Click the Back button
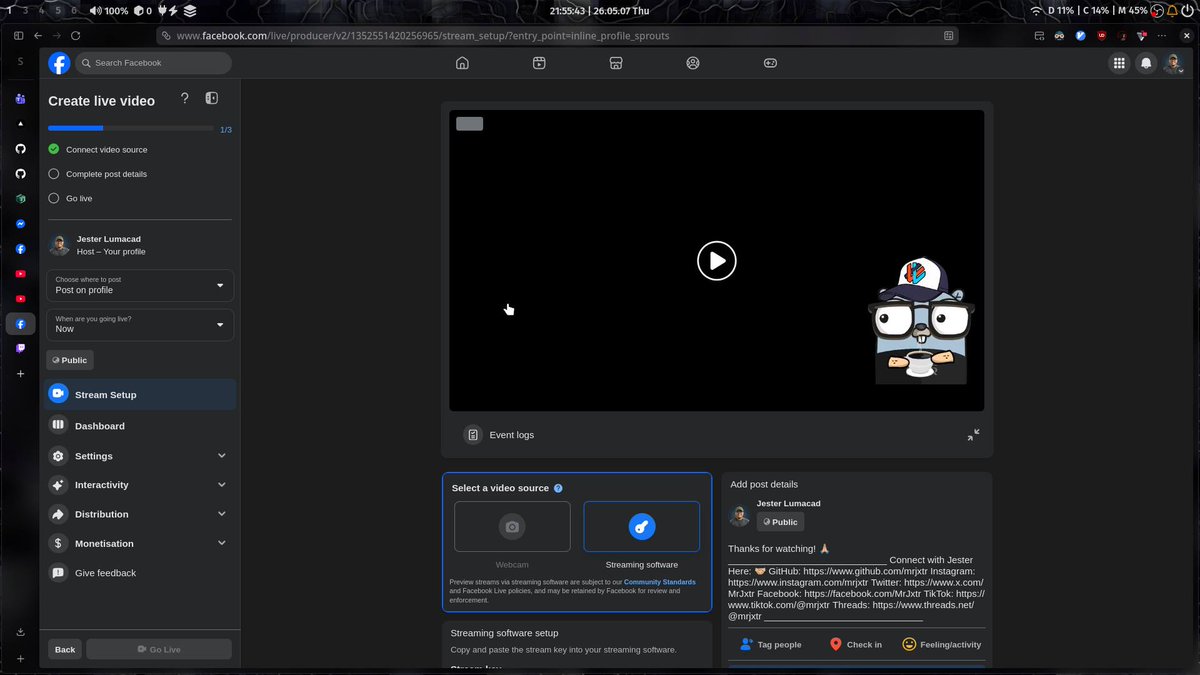Viewport: 1200px width, 675px height. tap(65, 649)
